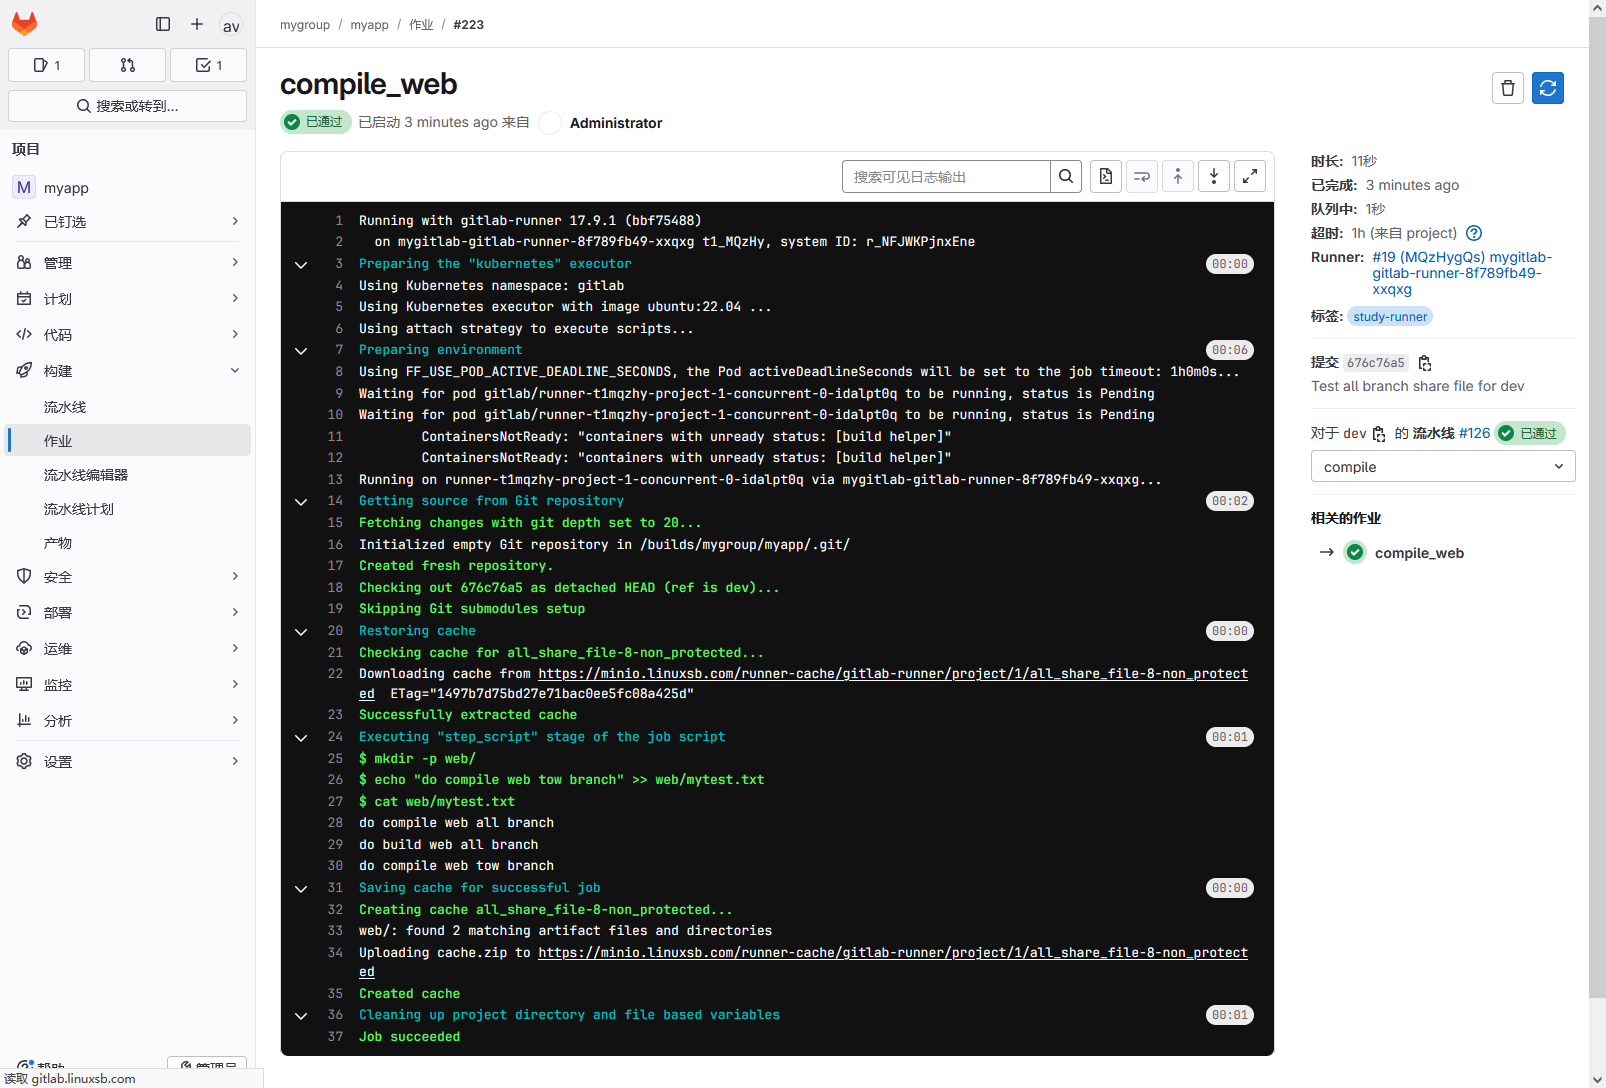Click log line number 1
This screenshot has width=1606, height=1088.
(x=339, y=221)
